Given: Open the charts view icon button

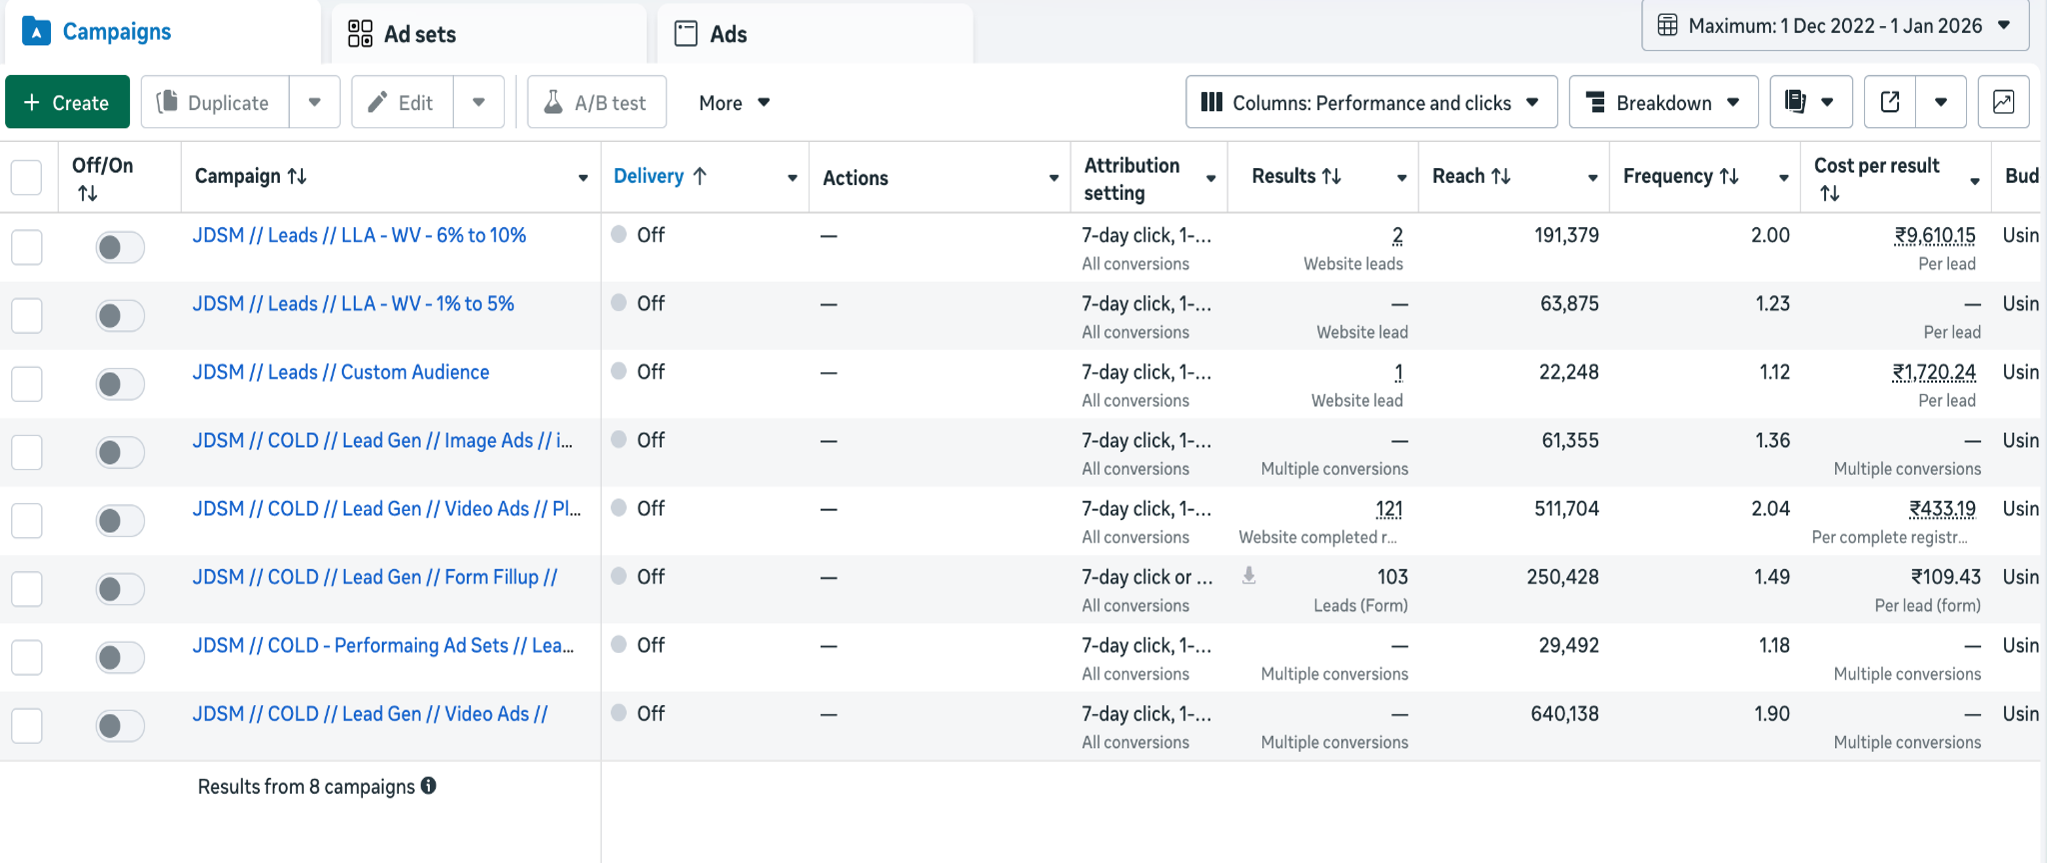Looking at the screenshot, I should pyautogui.click(x=2003, y=102).
